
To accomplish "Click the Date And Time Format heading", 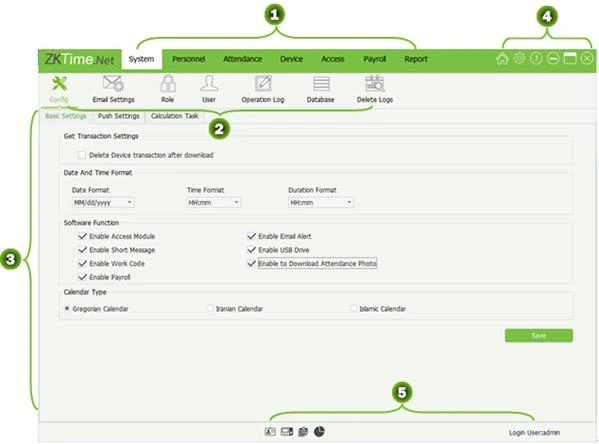I will pos(98,173).
